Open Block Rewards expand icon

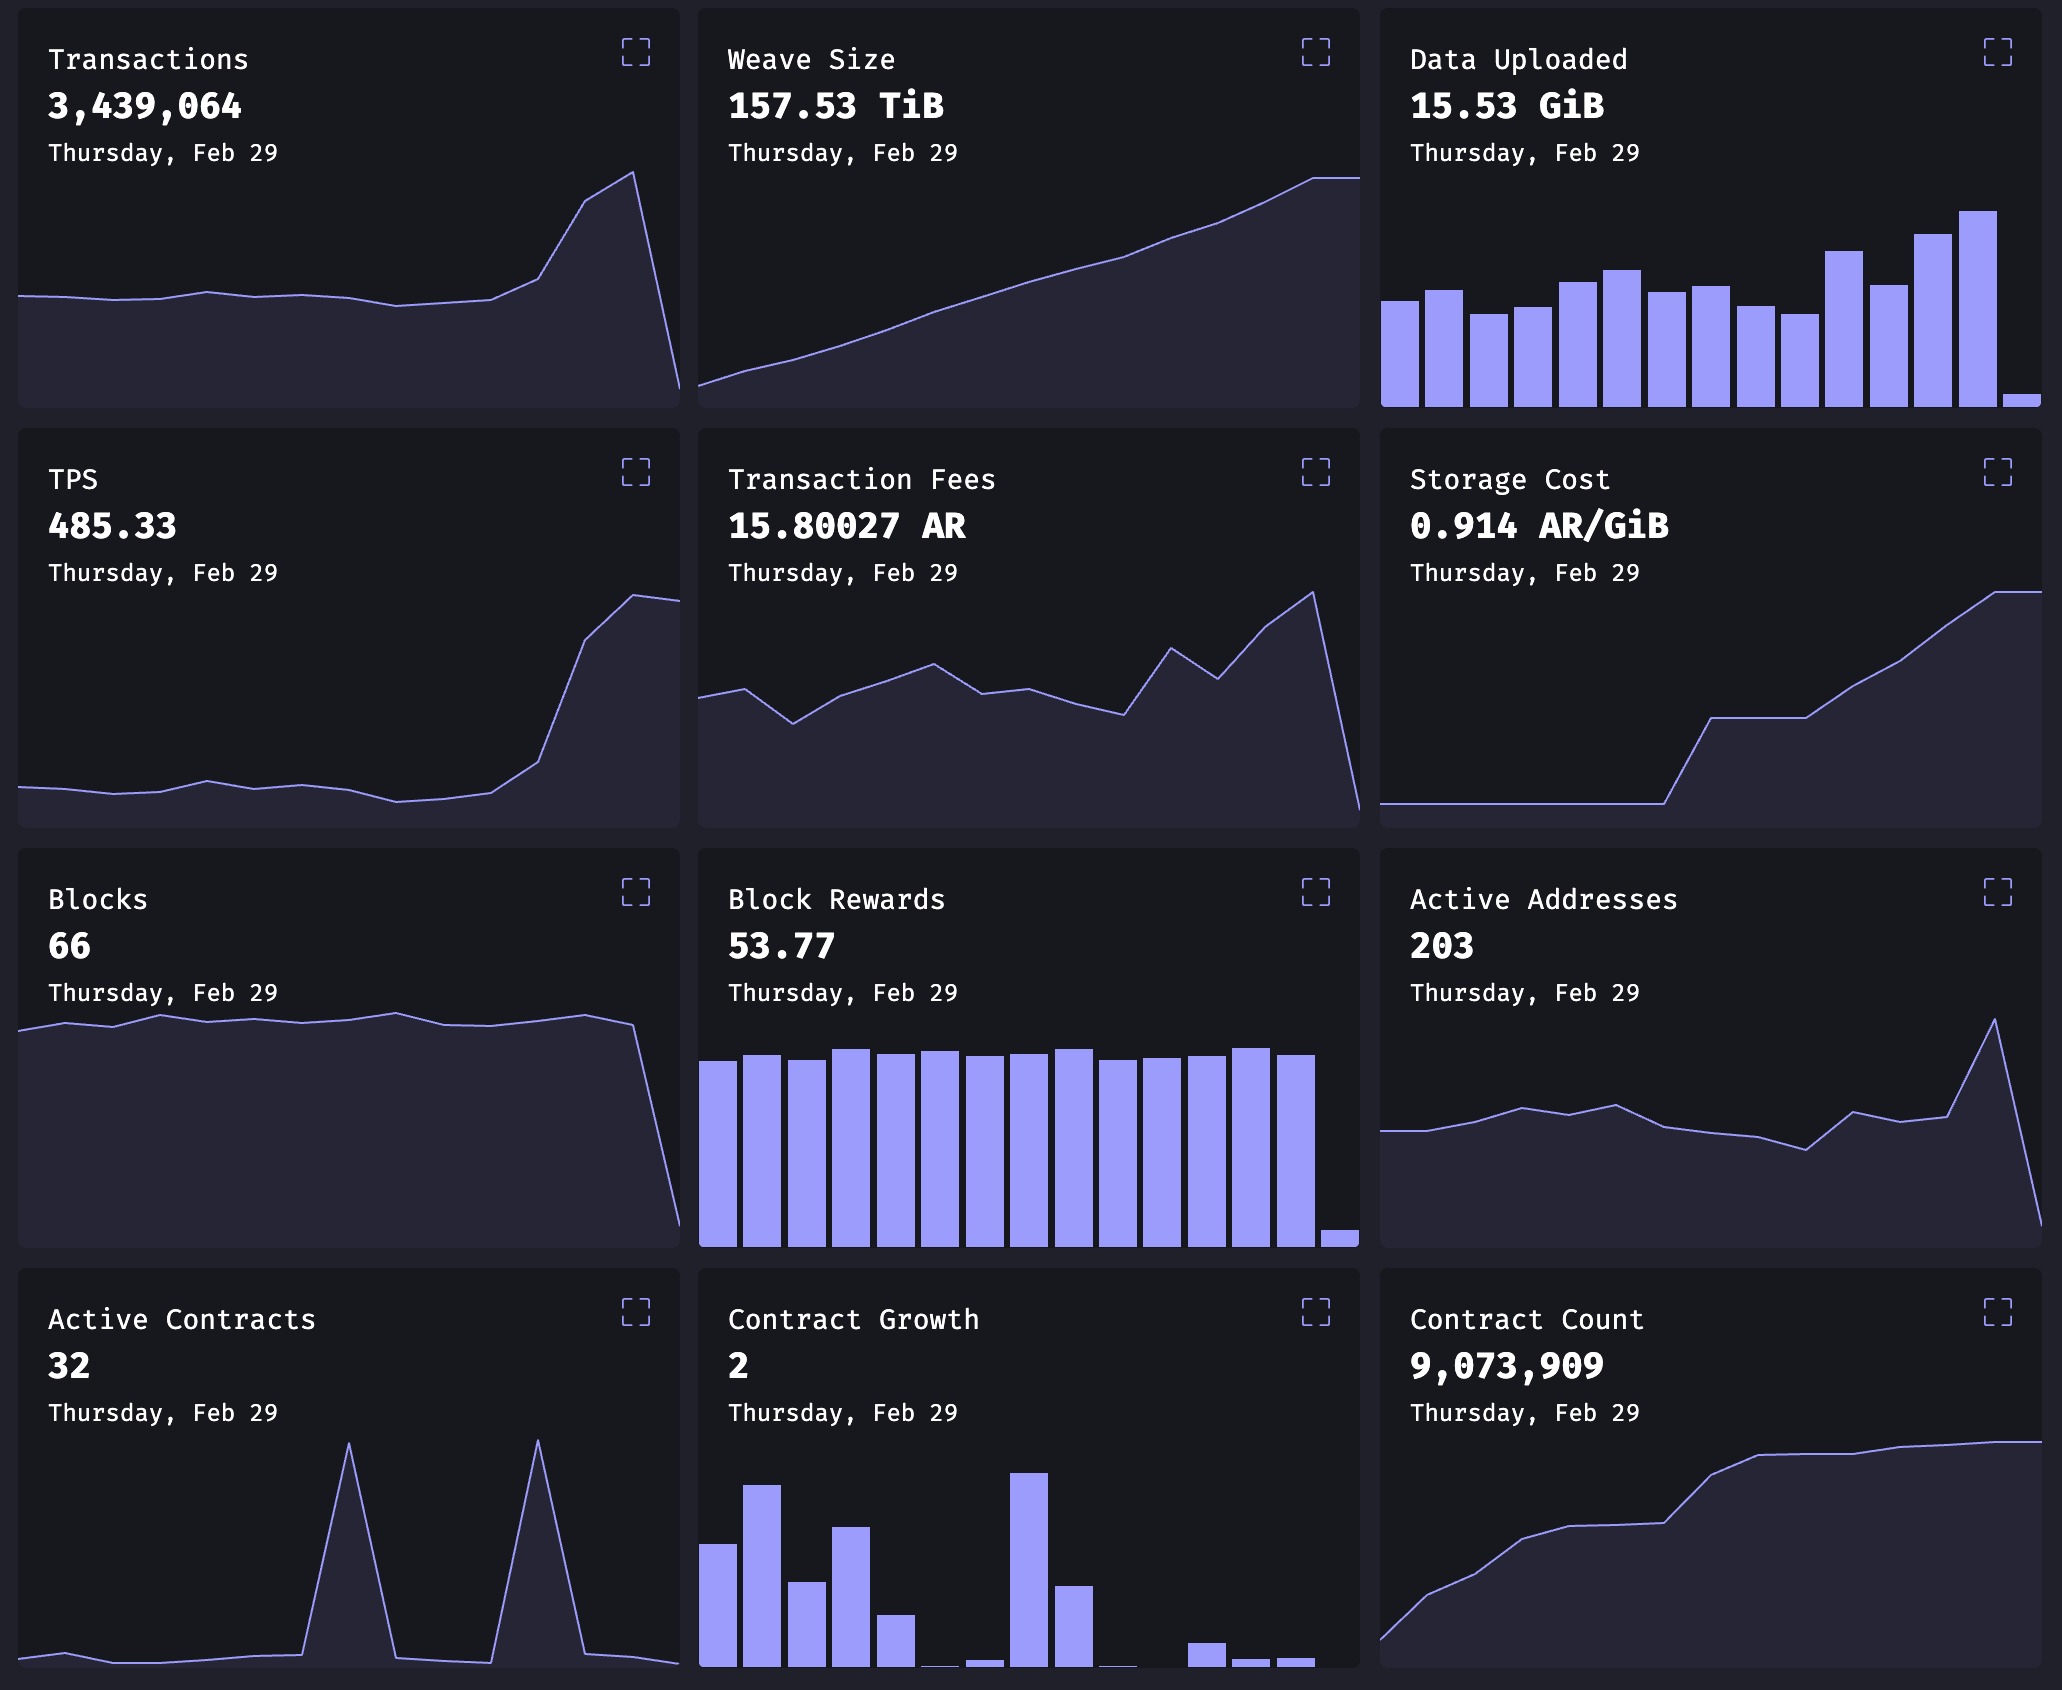1315,892
